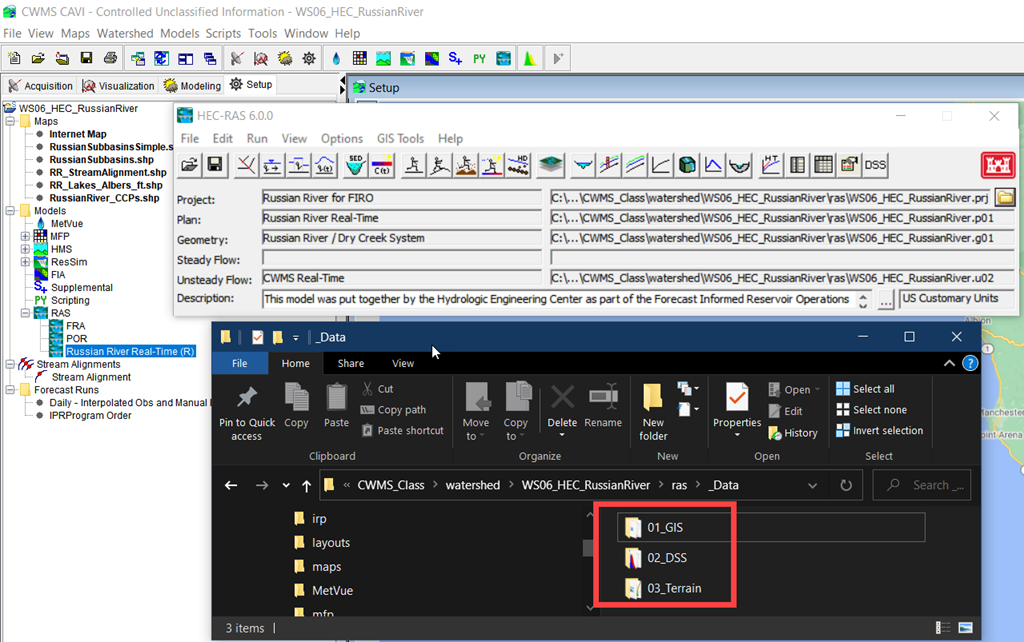
Task: Open recent locations dropdown in Explorer navigation
Action: point(285,485)
